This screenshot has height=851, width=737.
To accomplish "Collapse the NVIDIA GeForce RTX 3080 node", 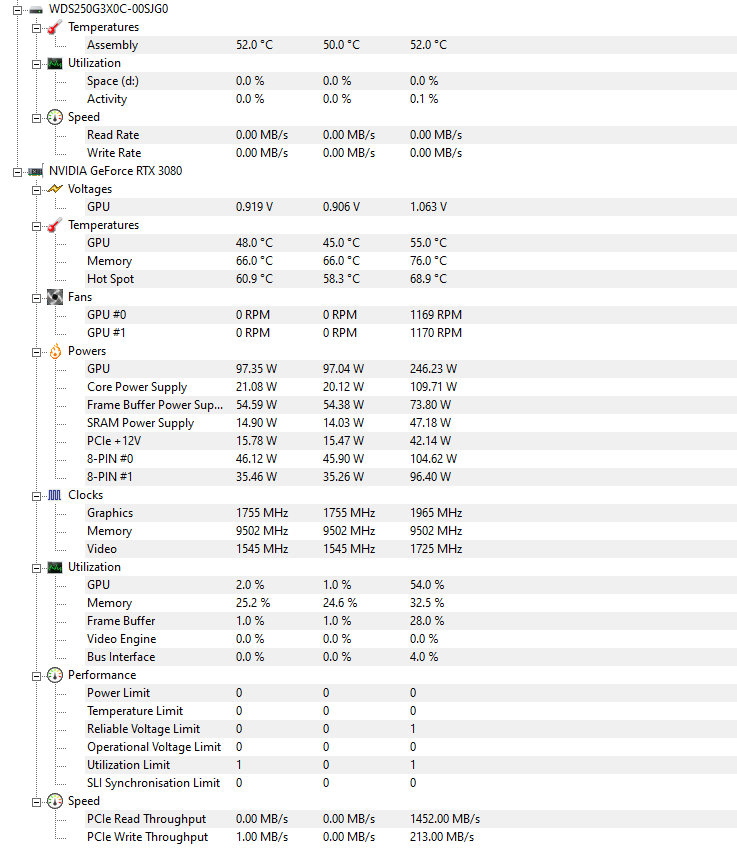I will pos(18,171).
